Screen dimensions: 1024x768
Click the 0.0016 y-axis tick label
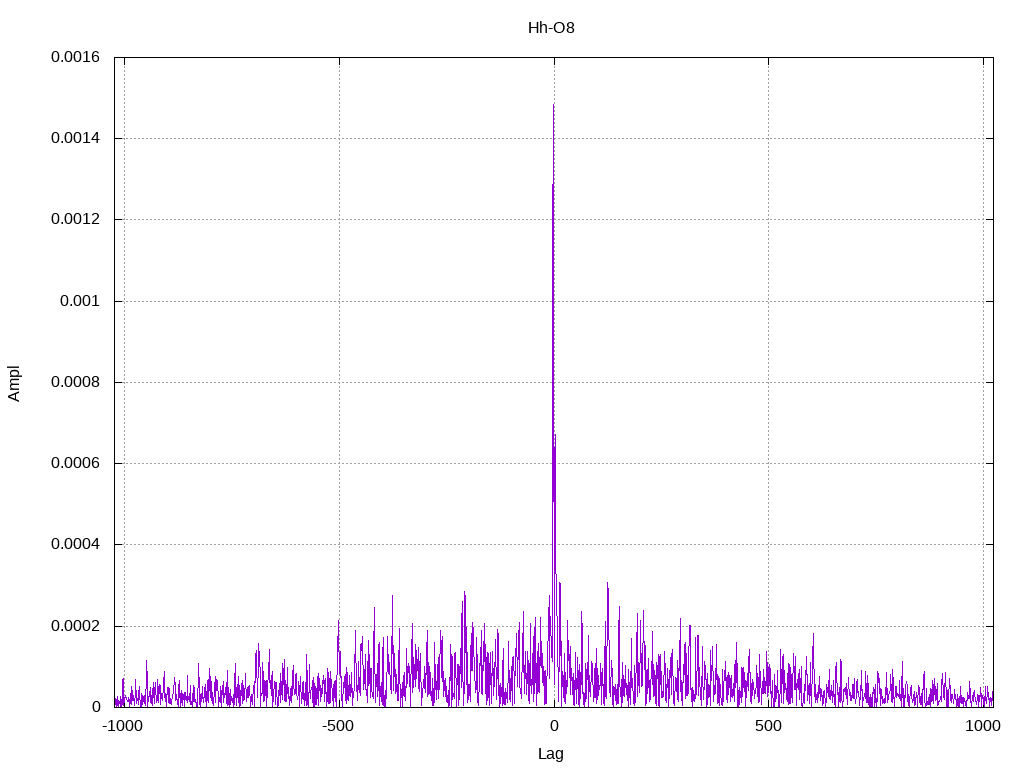pos(75,57)
